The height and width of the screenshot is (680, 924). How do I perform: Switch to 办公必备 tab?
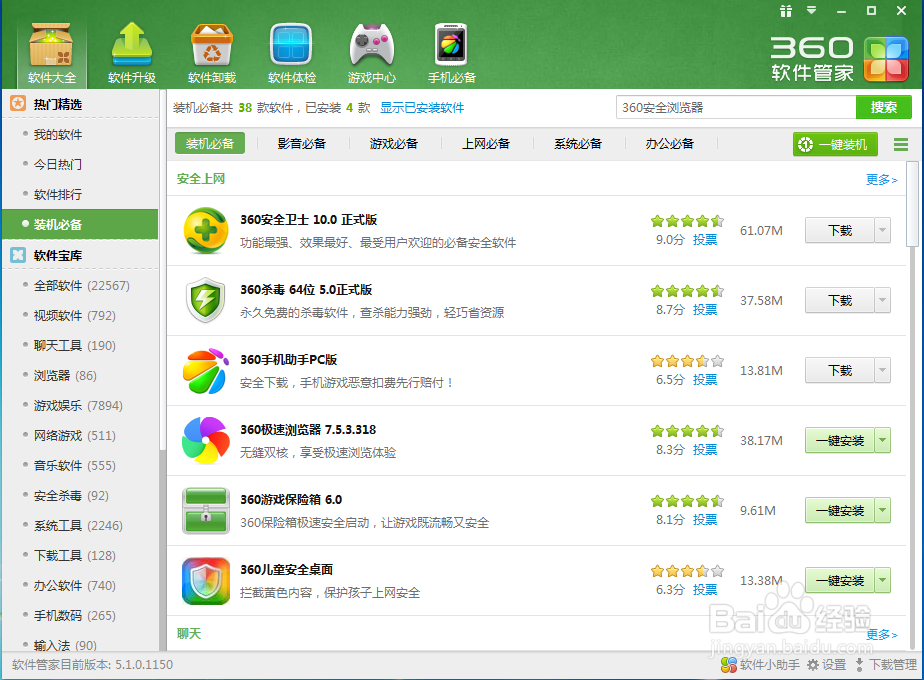pyautogui.click(x=669, y=143)
